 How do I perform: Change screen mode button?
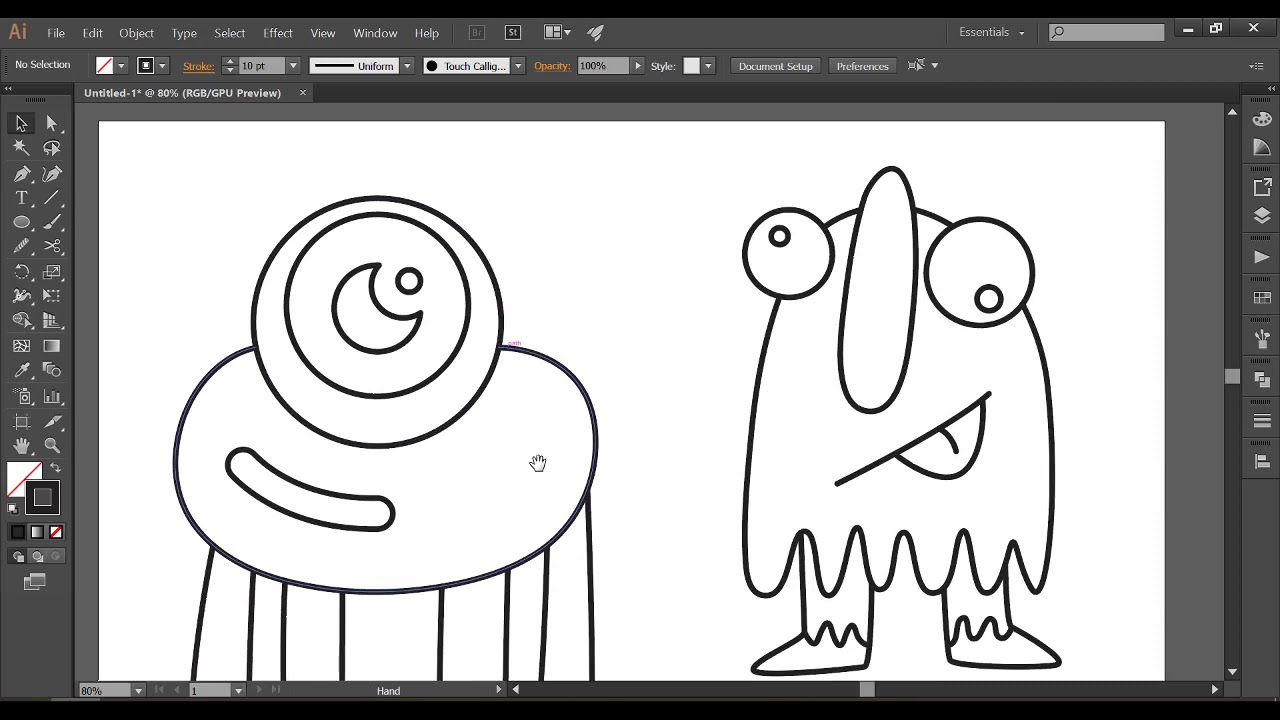pyautogui.click(x=35, y=582)
